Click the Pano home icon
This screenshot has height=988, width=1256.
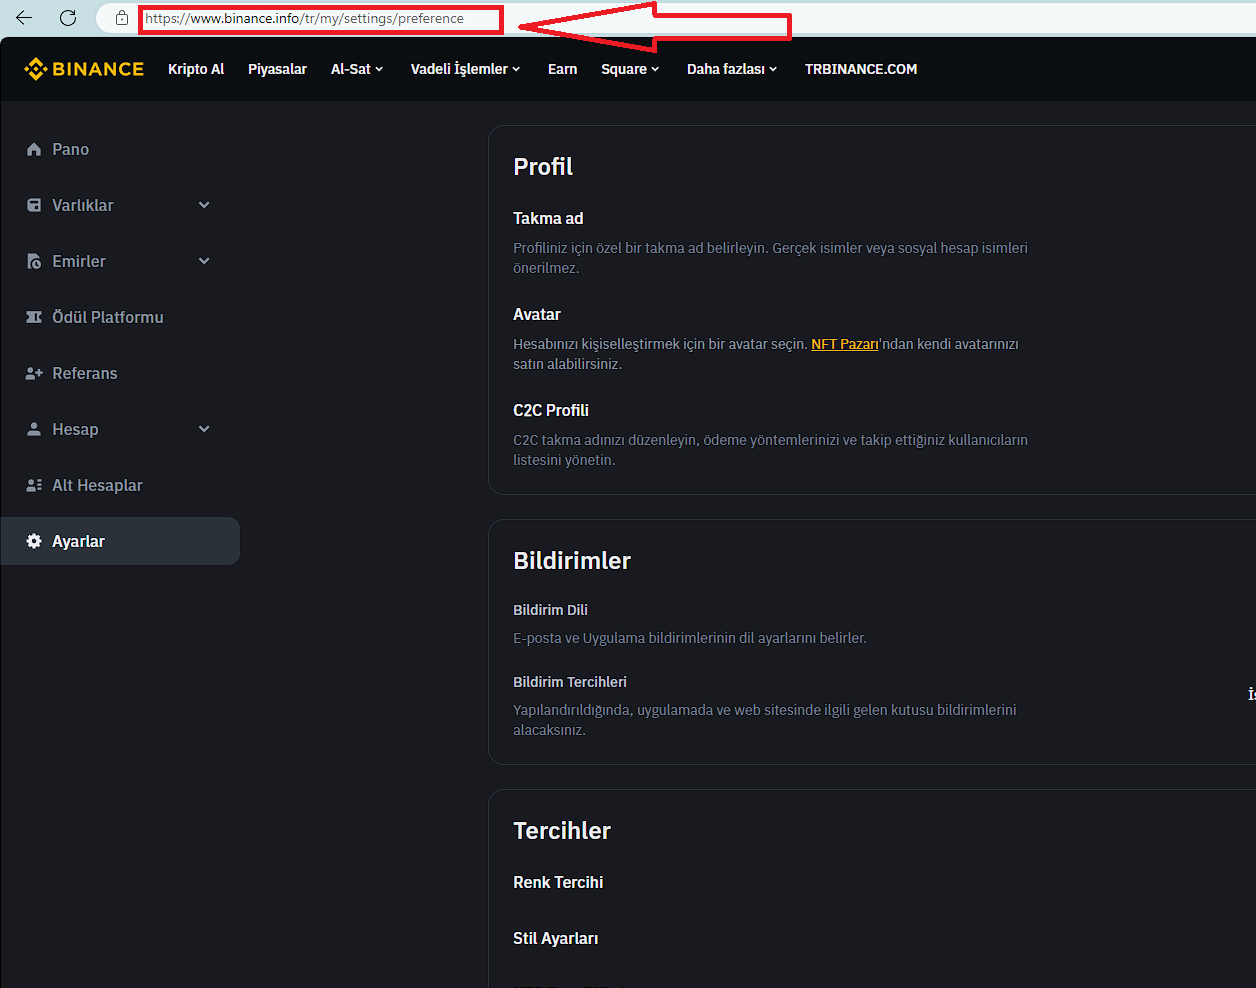coord(34,149)
